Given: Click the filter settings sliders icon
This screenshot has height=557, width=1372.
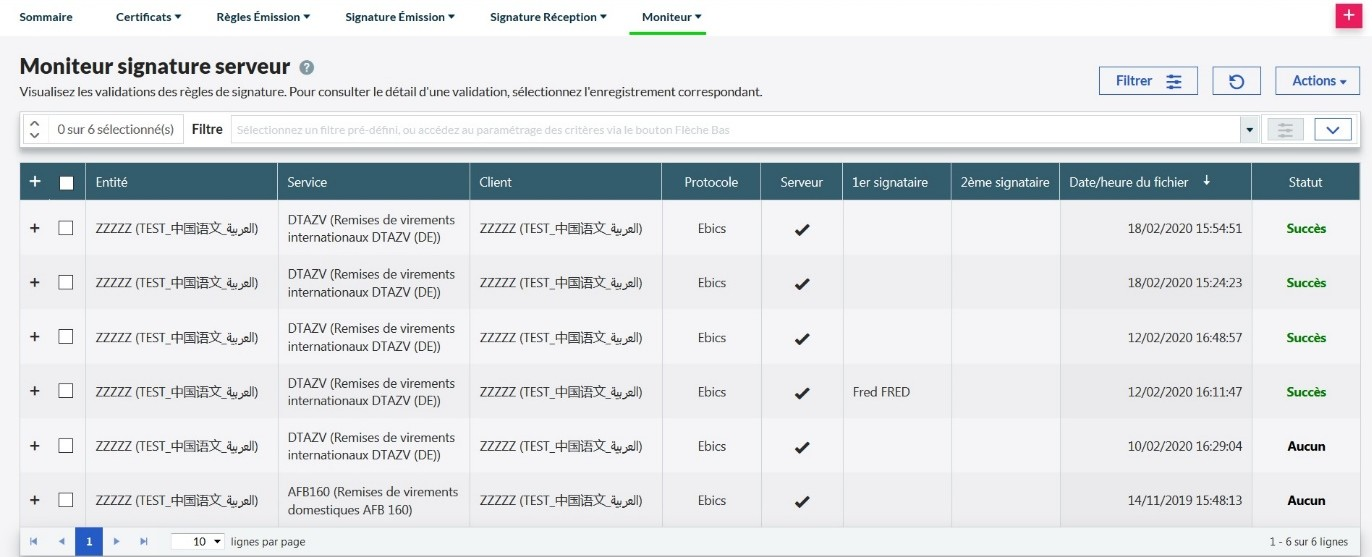Looking at the screenshot, I should click(1285, 130).
